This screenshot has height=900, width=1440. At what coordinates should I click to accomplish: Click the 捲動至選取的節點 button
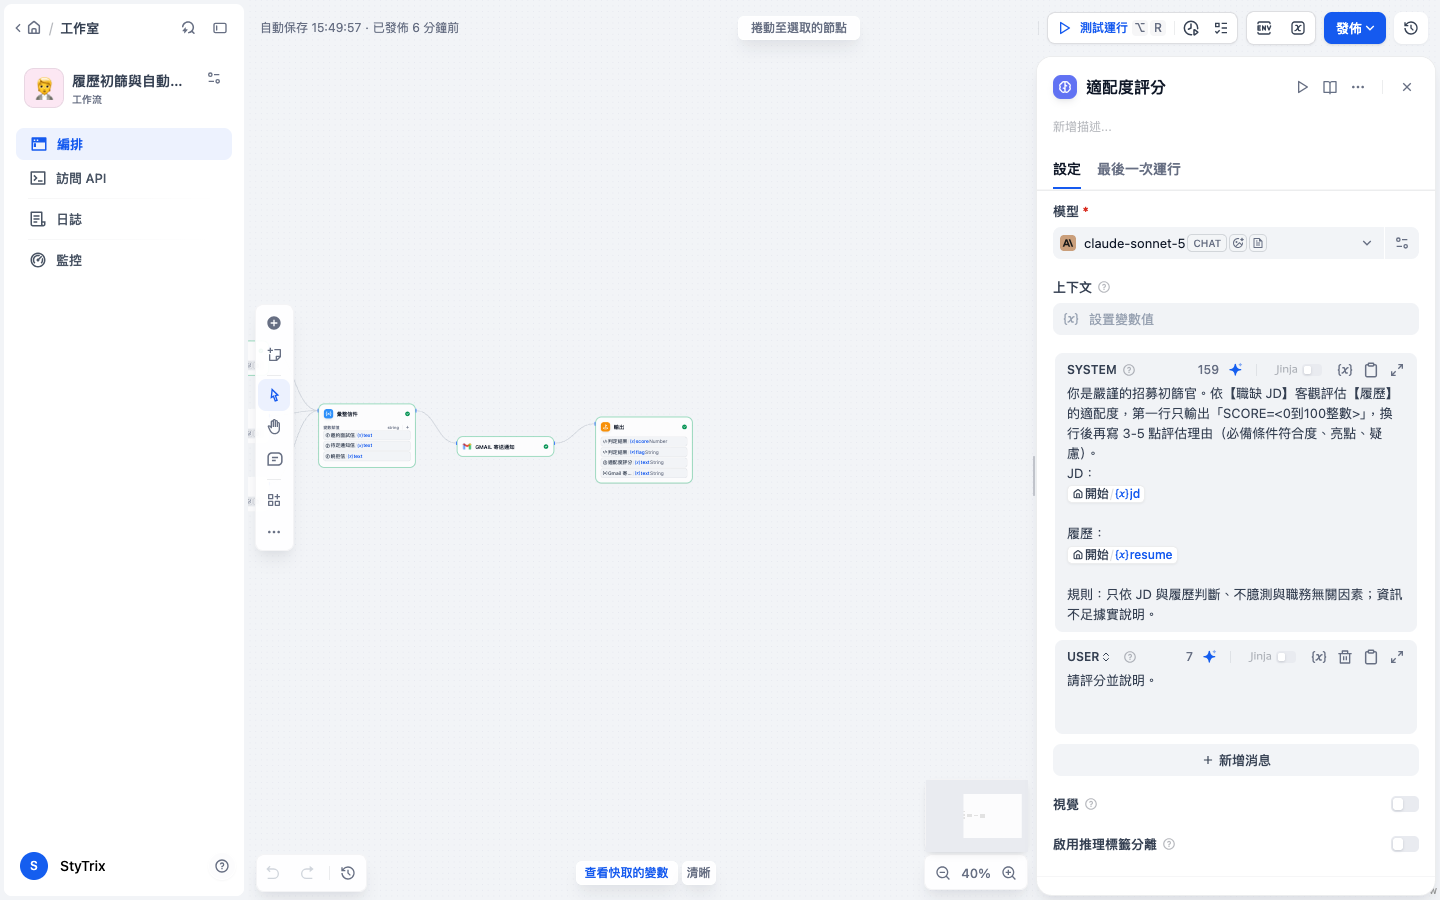799,28
